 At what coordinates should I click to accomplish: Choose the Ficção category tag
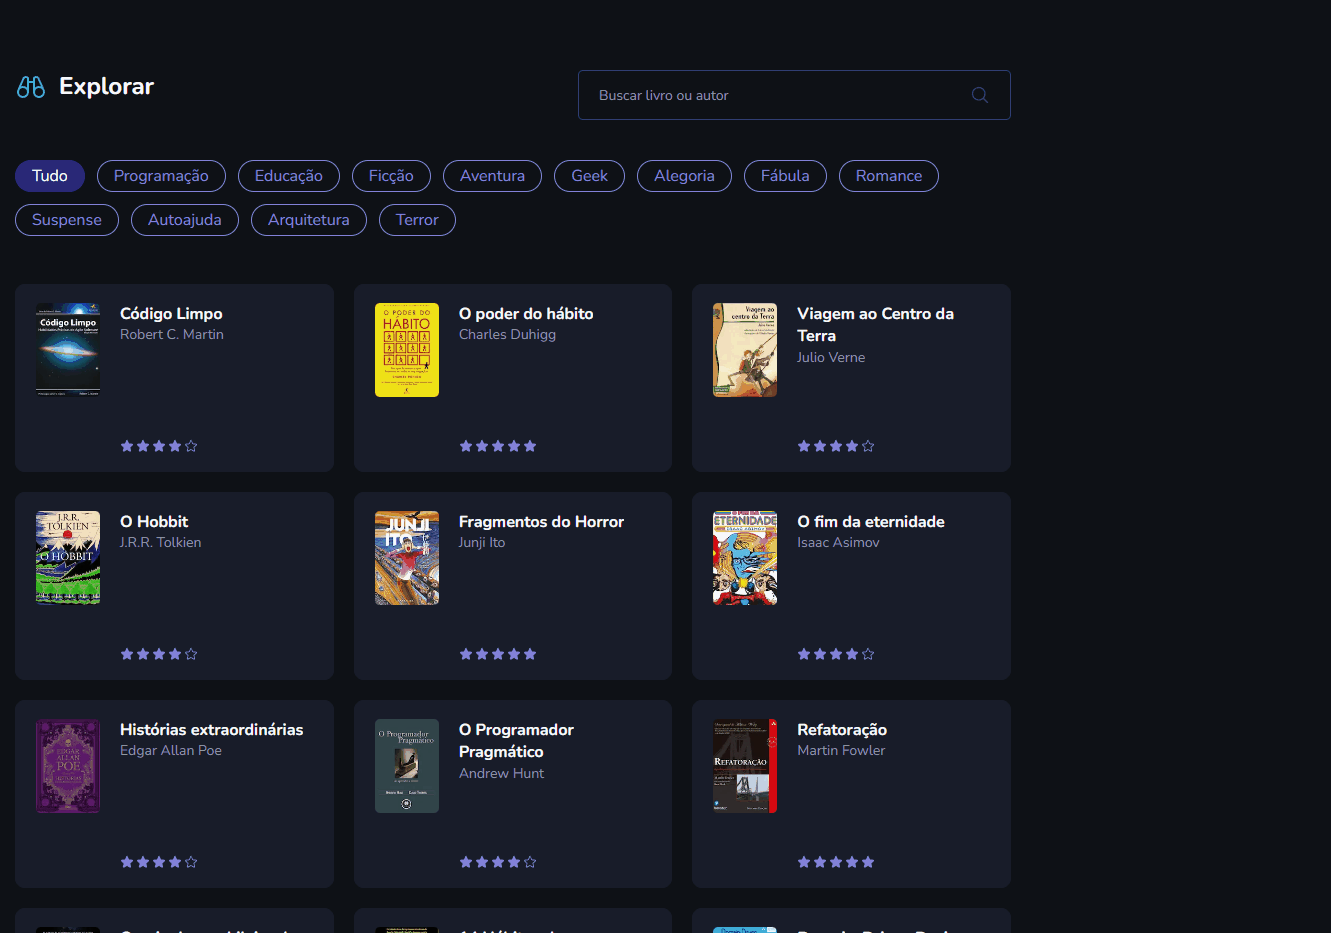tap(391, 176)
